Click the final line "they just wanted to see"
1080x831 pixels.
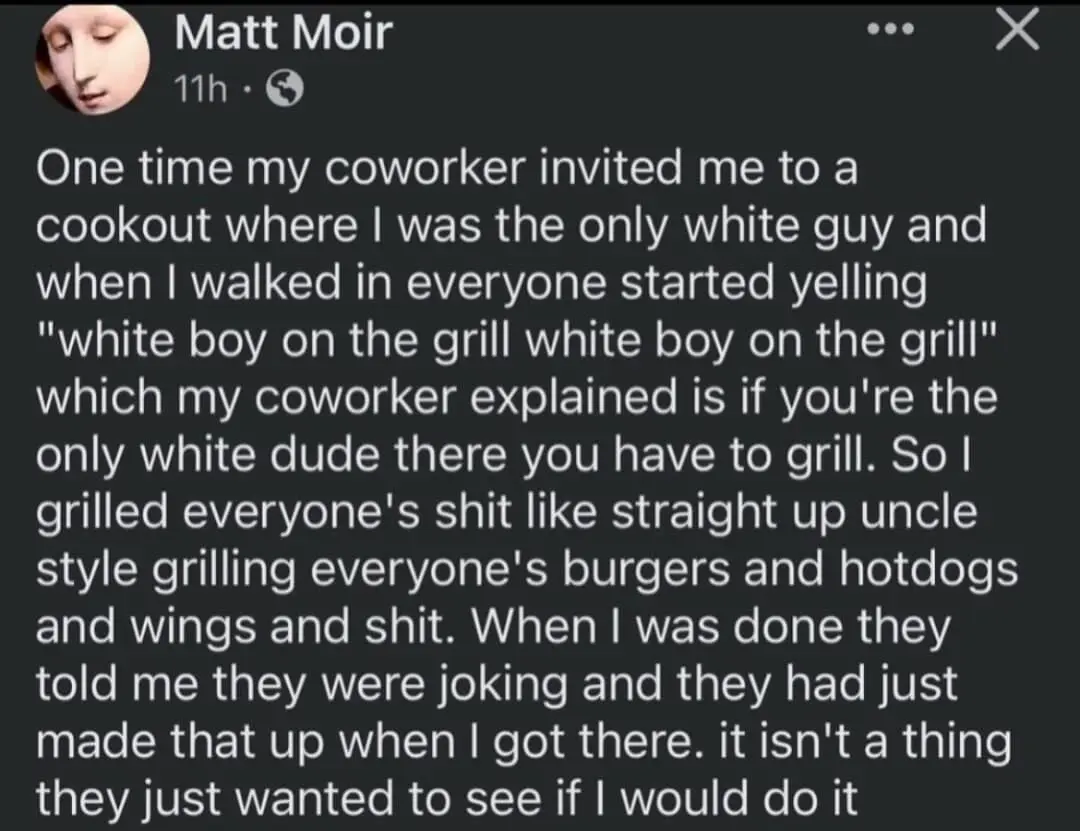[x=447, y=798]
